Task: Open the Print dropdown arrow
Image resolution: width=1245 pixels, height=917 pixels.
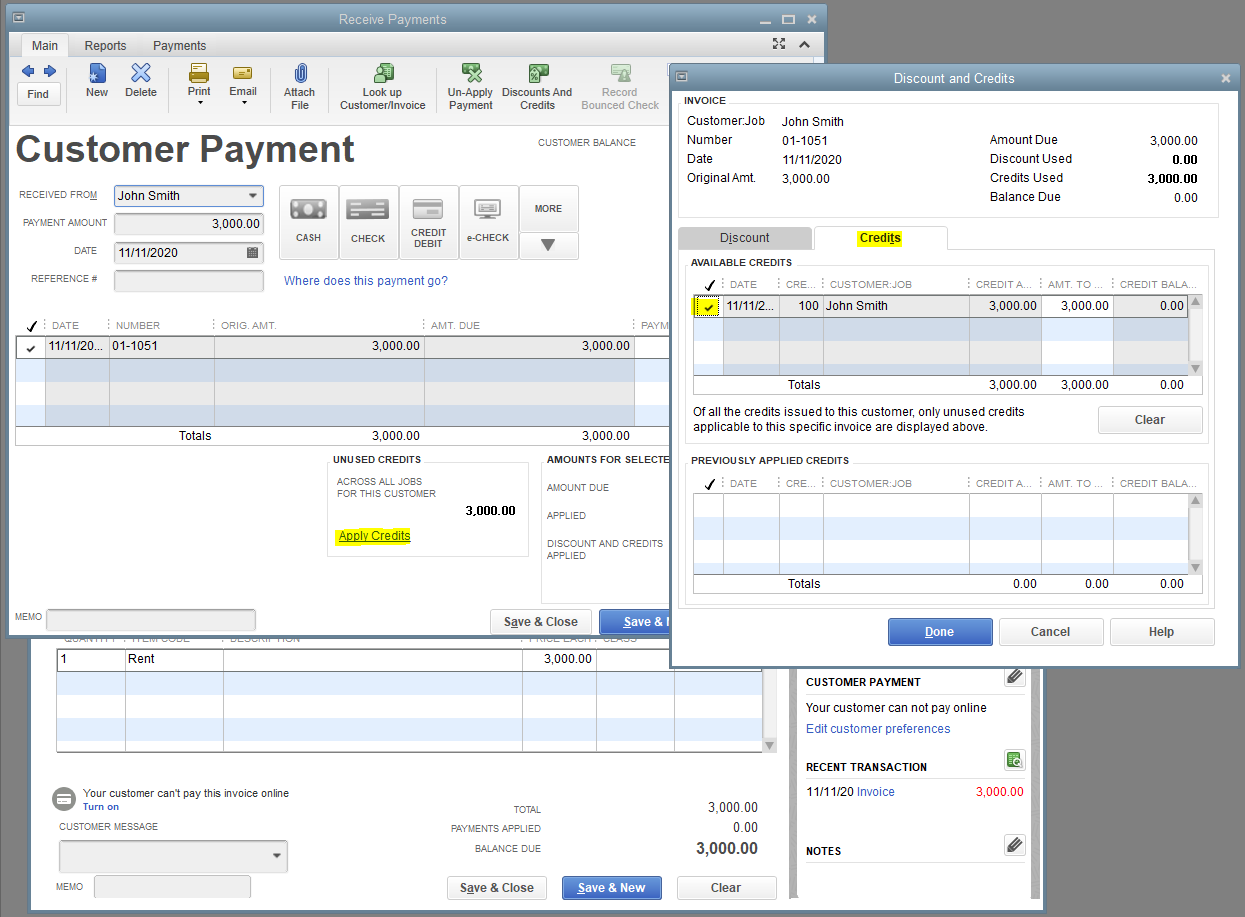Action: (199, 103)
